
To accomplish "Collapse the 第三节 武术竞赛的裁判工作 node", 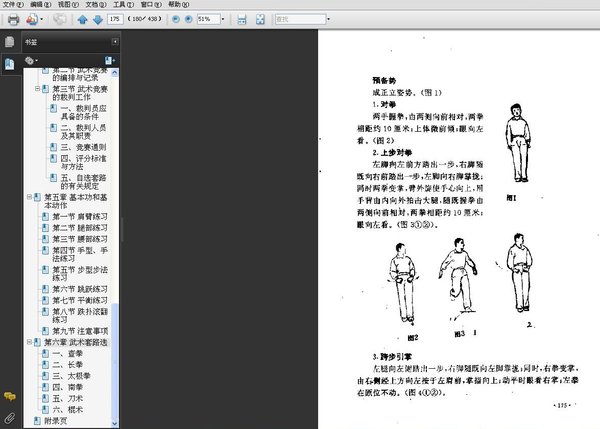I will (x=38, y=89).
